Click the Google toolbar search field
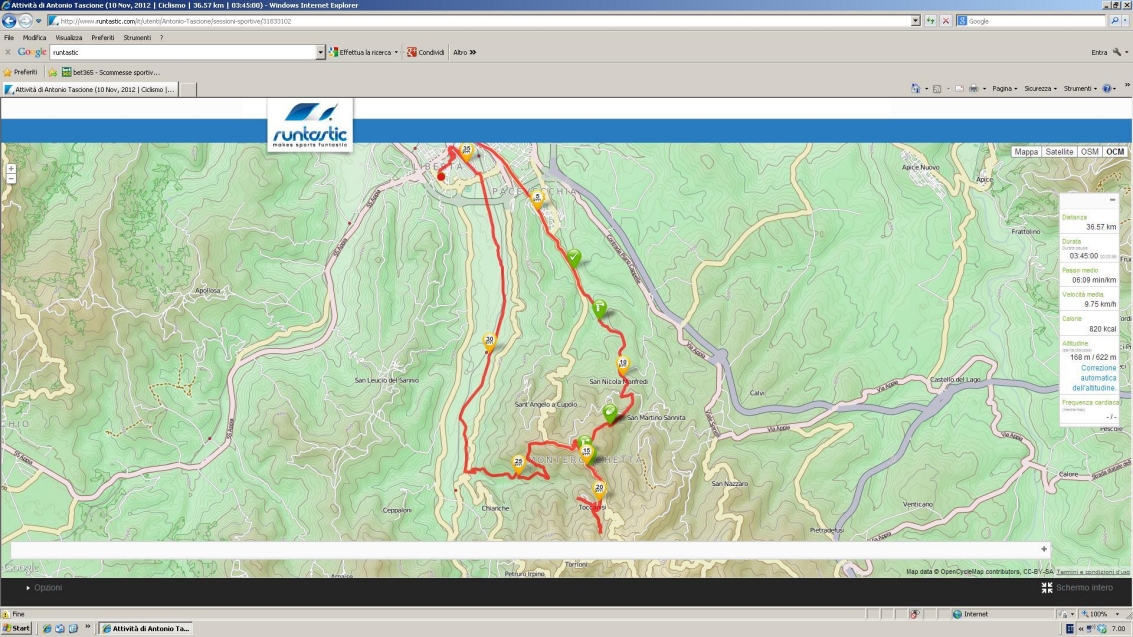 coord(184,52)
